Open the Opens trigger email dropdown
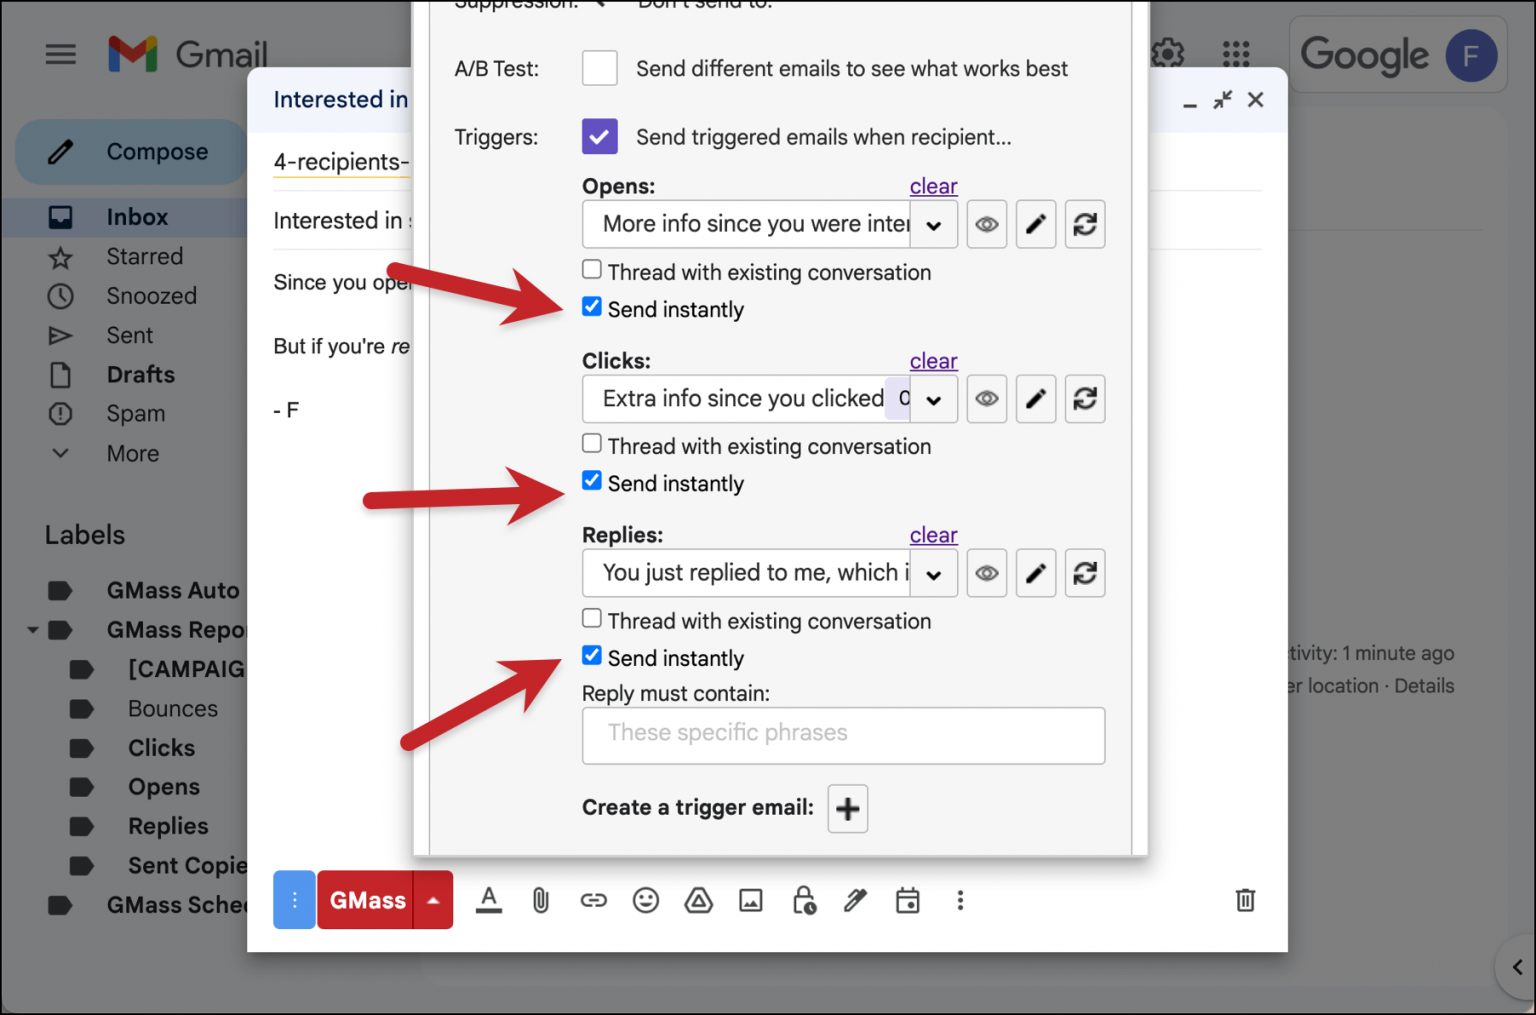 click(x=933, y=224)
